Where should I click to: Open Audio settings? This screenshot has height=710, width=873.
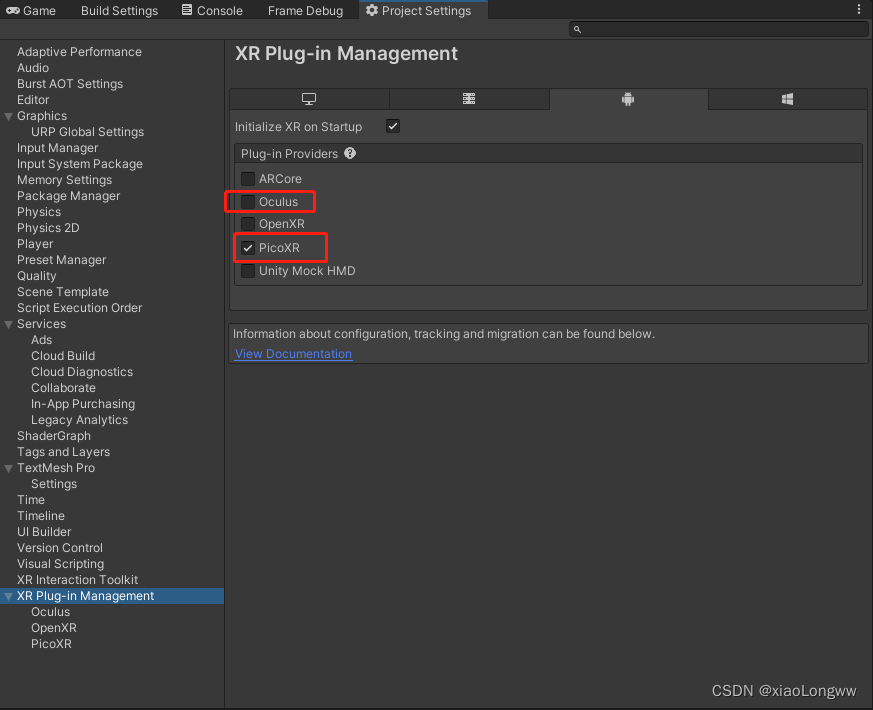33,68
